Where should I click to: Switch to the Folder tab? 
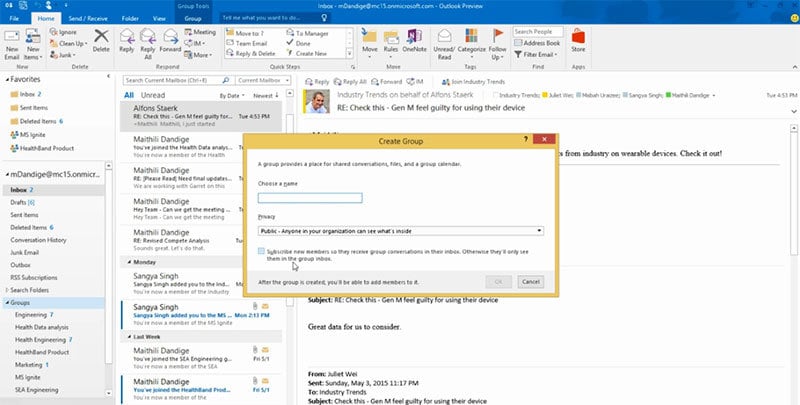tap(130, 18)
